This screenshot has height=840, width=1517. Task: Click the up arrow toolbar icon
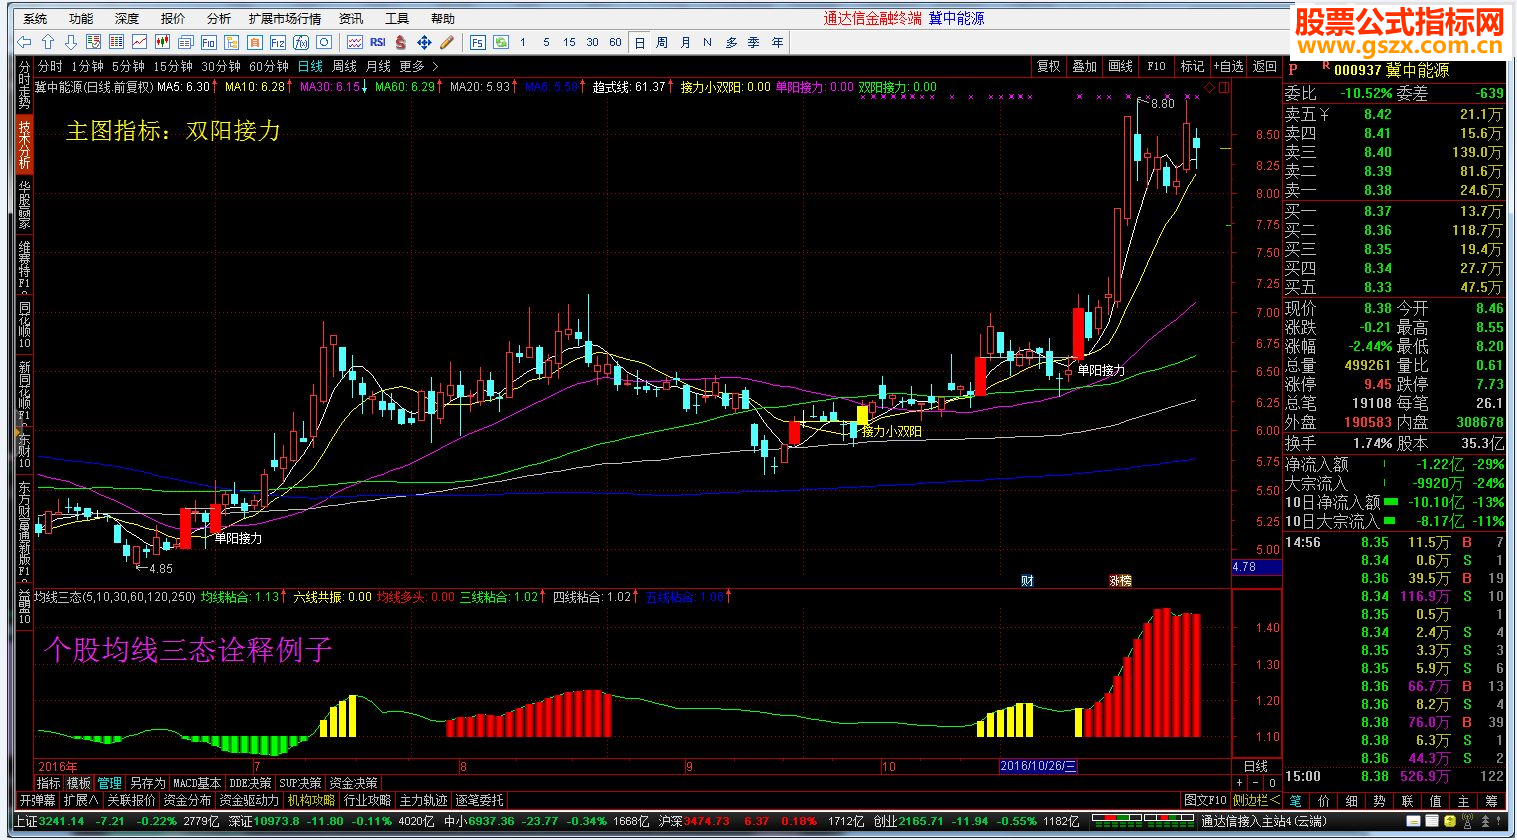(48, 42)
